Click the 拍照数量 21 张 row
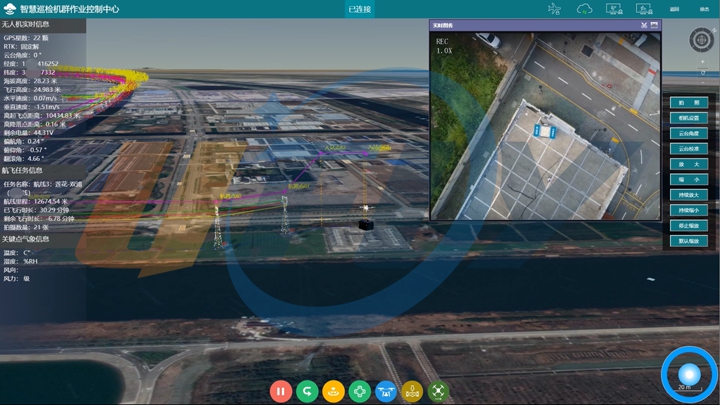The width and height of the screenshot is (720, 405). tap(26, 227)
